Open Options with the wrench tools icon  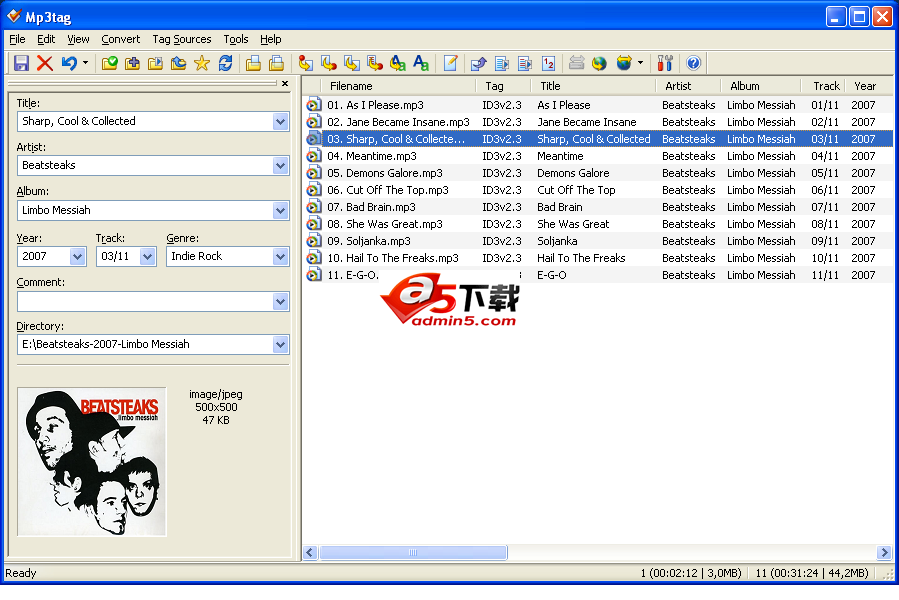[665, 63]
